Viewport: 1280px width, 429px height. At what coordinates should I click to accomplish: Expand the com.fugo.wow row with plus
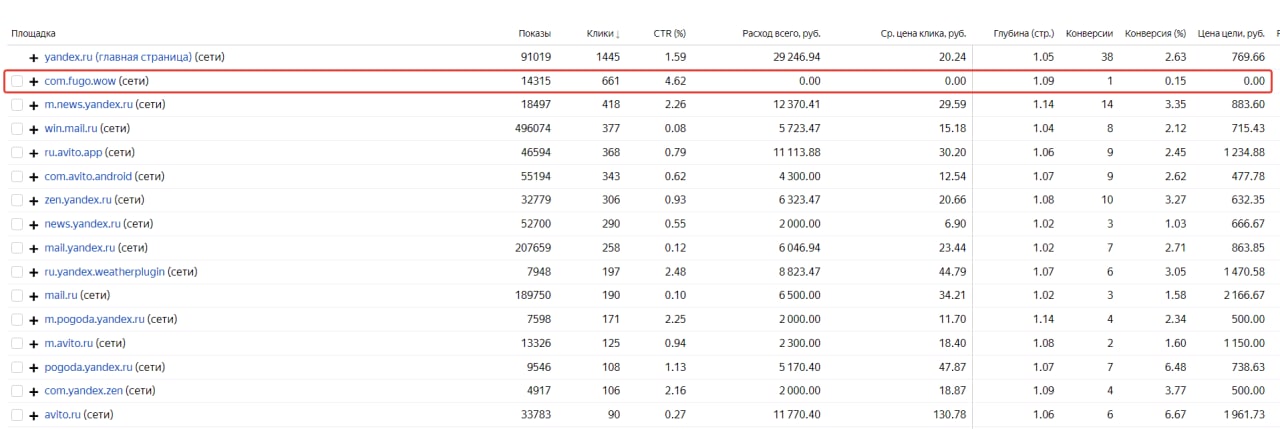[34, 81]
